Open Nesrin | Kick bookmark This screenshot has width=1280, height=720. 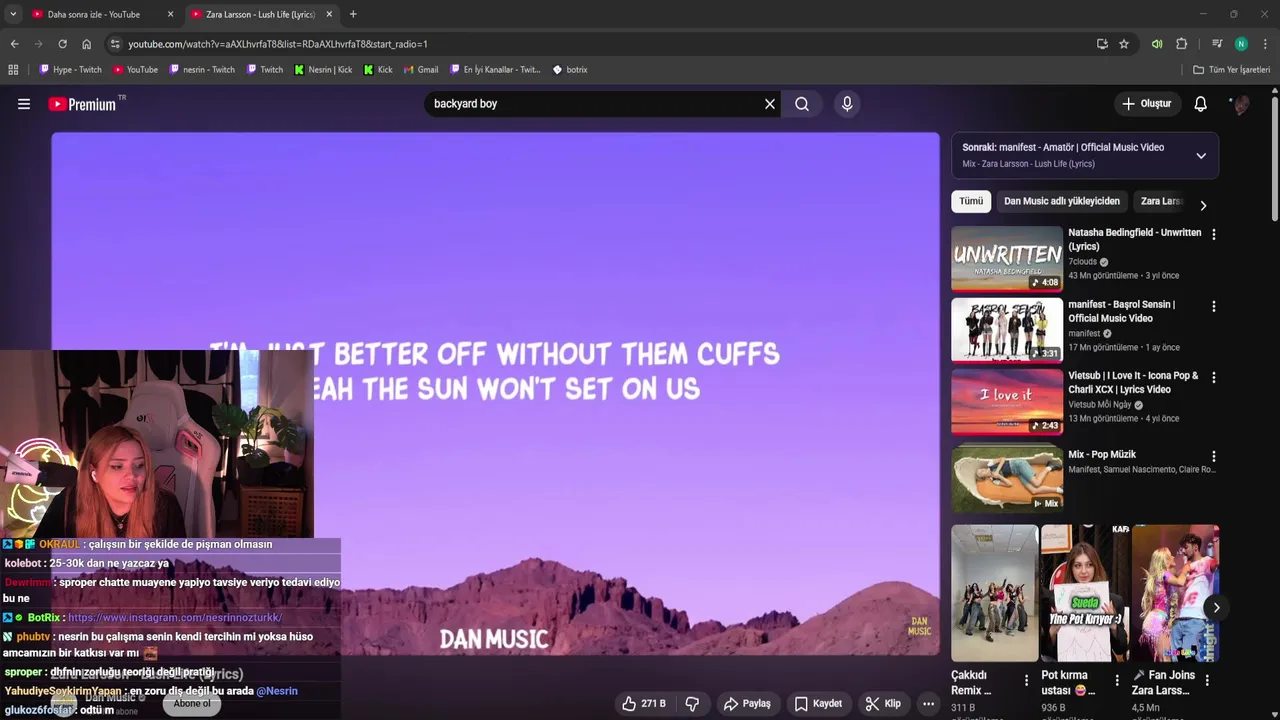tap(322, 70)
